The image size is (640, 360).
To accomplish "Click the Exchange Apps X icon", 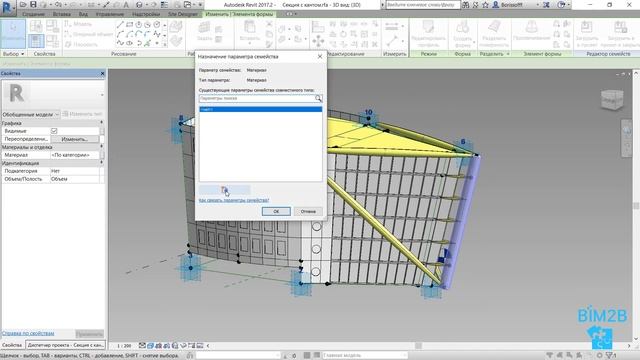I will pos(546,4).
